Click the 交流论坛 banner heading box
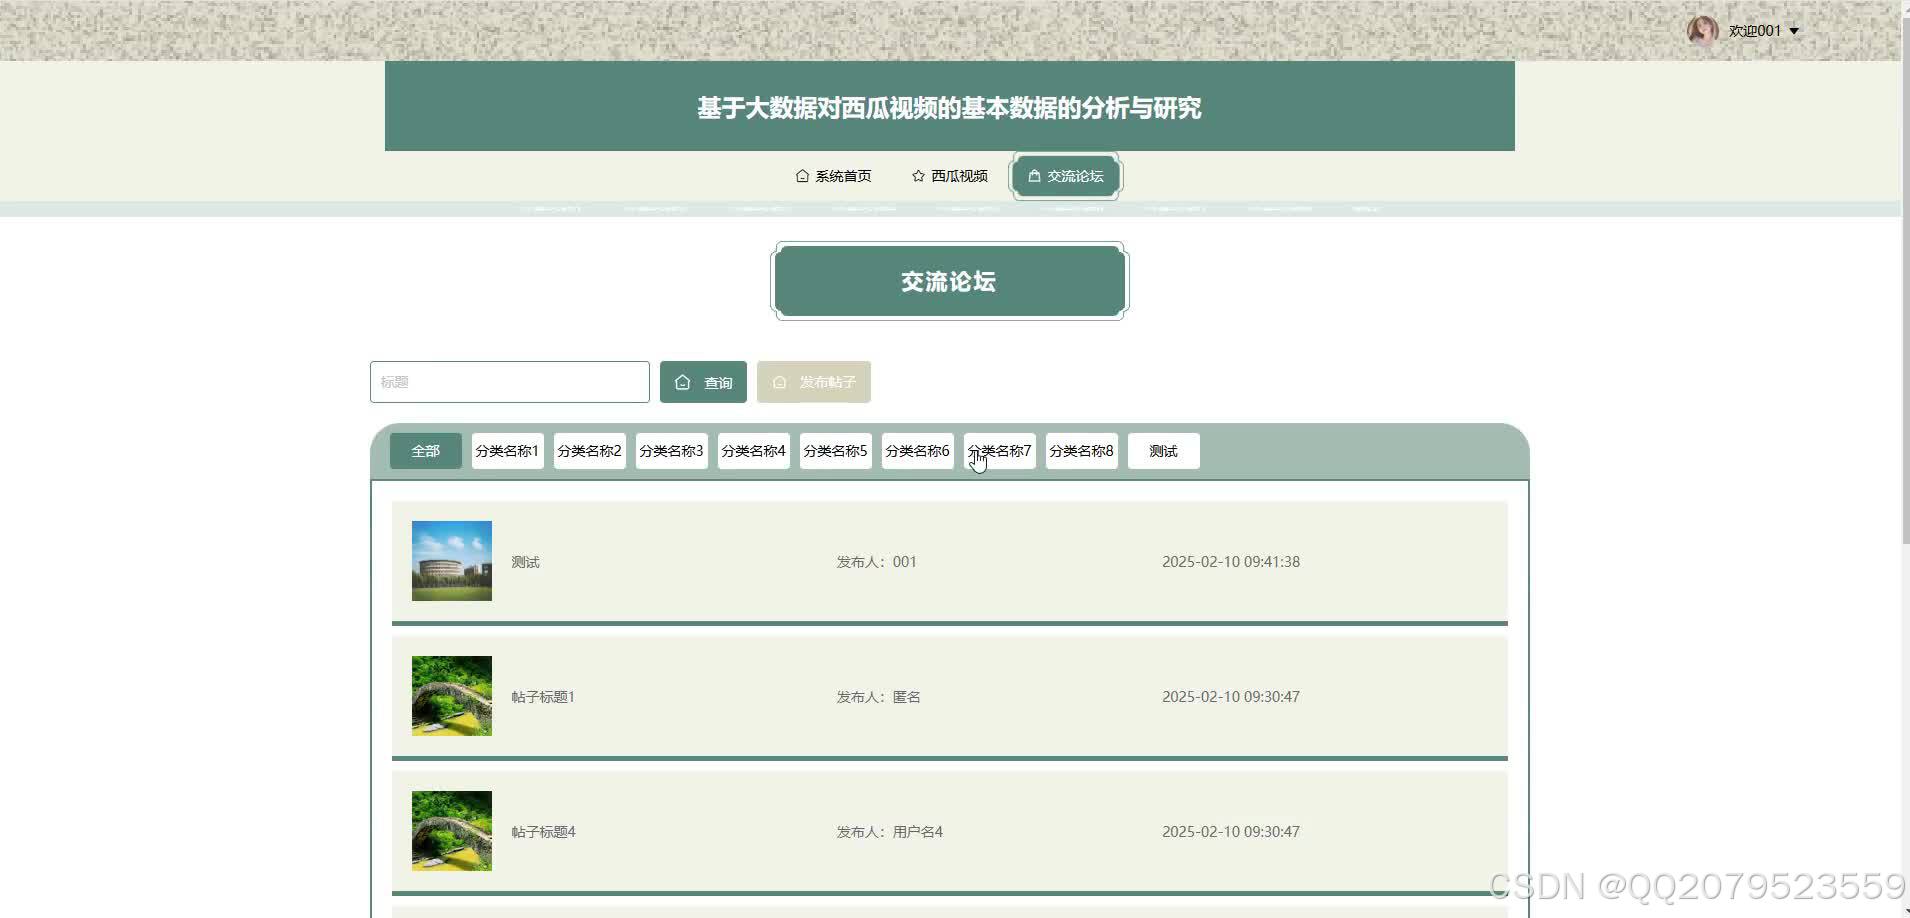Image resolution: width=1910 pixels, height=918 pixels. [x=948, y=281]
